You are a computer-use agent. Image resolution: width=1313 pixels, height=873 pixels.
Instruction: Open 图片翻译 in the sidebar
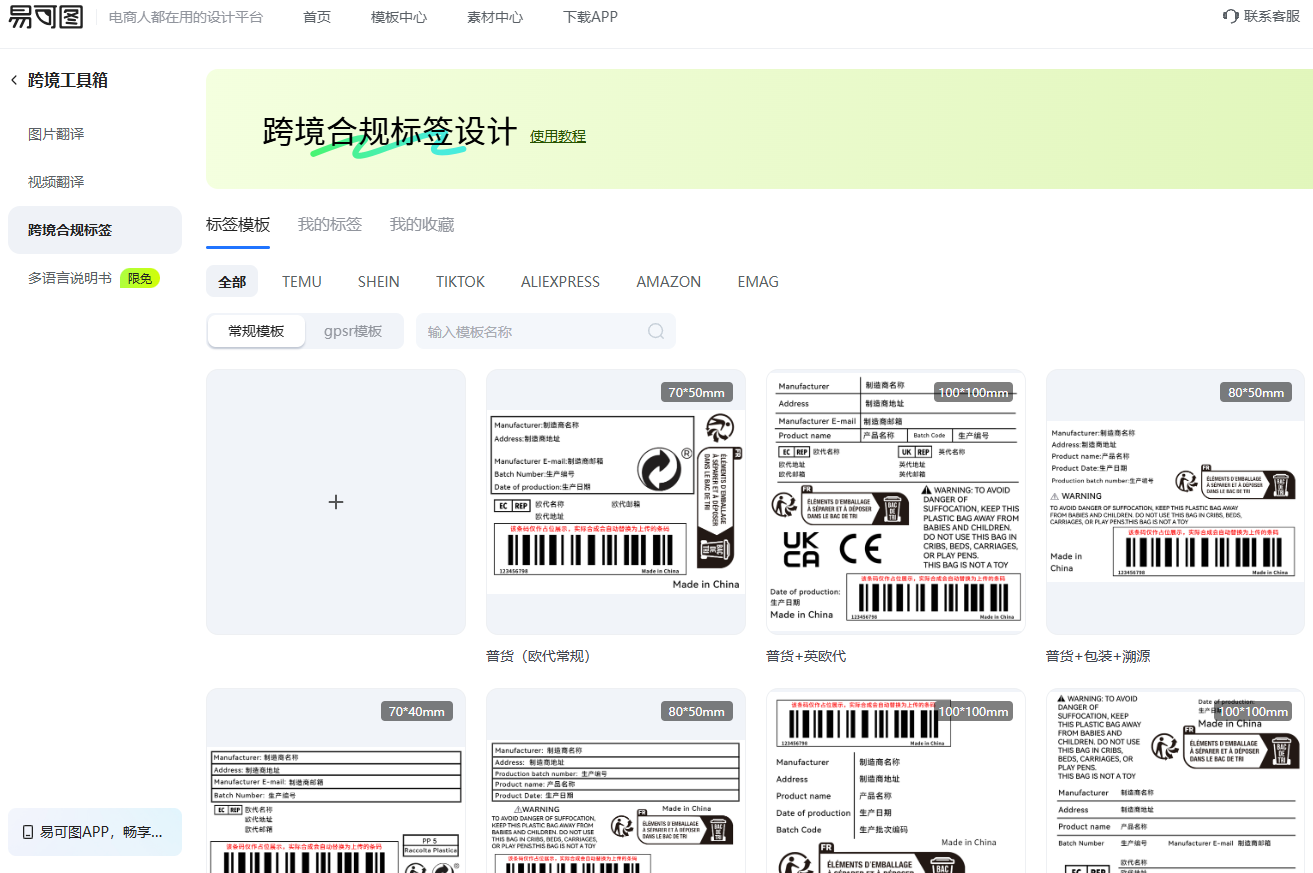pyautogui.click(x=56, y=134)
